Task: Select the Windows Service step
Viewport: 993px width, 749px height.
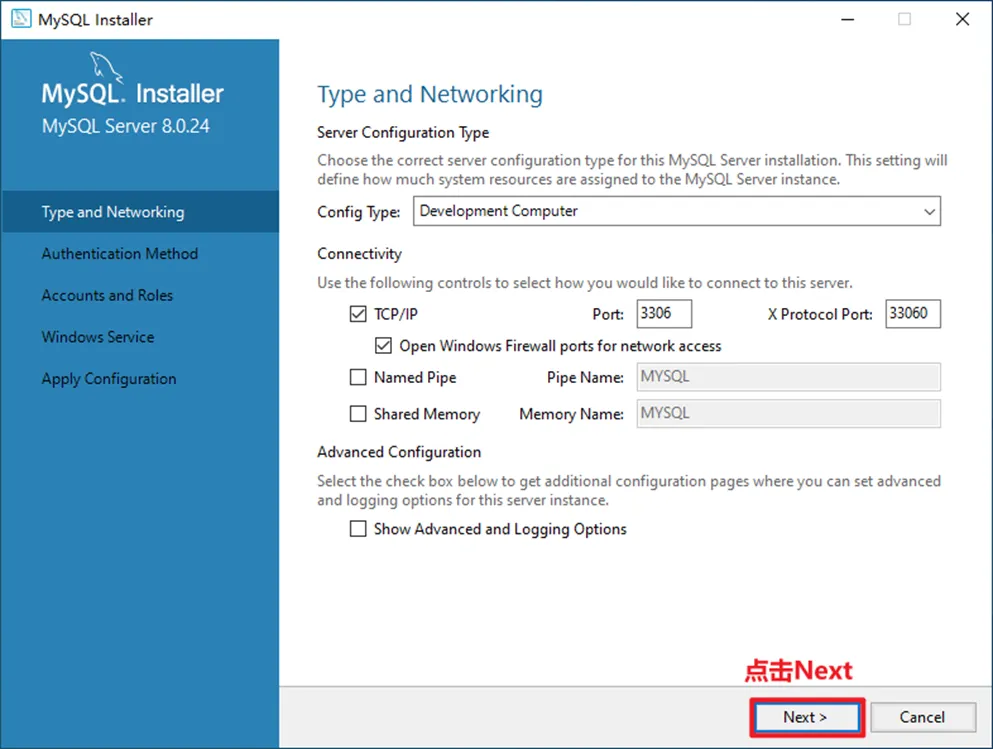Action: coord(98,337)
